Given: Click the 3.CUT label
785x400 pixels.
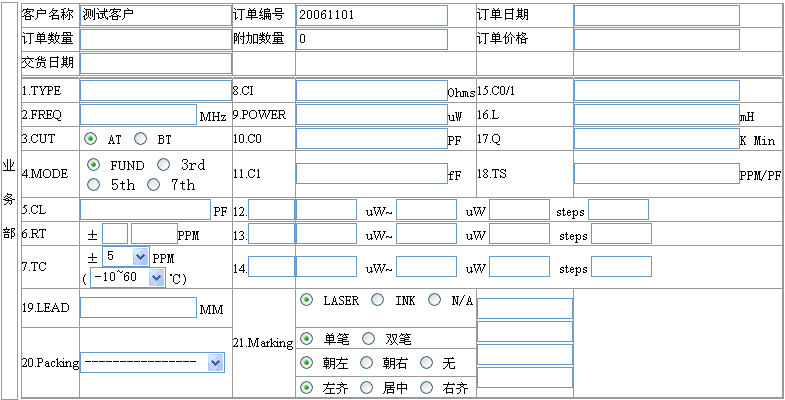Looking at the screenshot, I should coord(38,139).
